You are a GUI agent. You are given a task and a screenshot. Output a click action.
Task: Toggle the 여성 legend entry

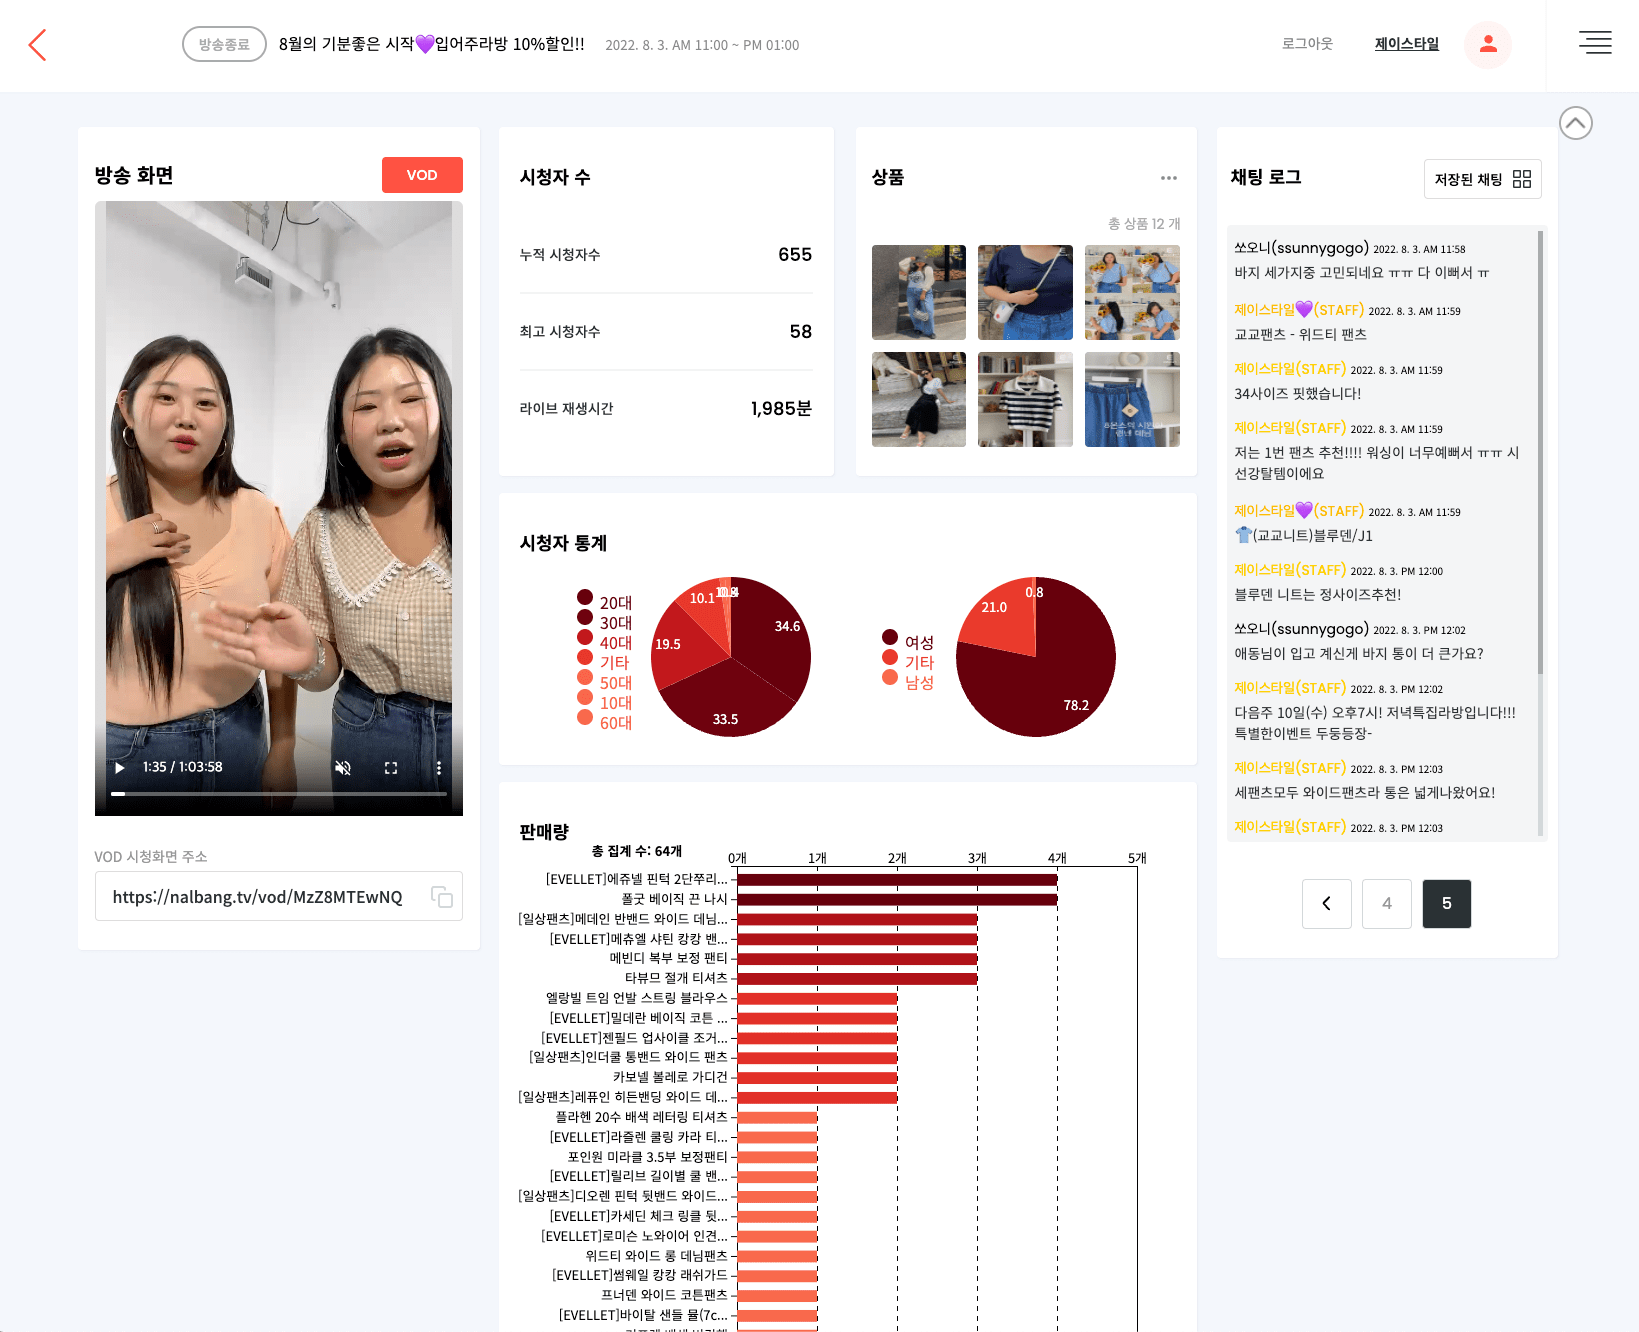click(908, 642)
